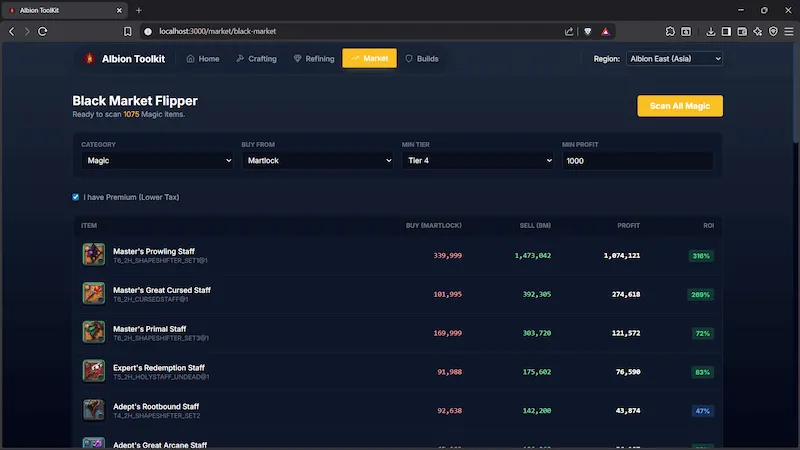Click profit value 43,874
Viewport: 800px width, 450px height.
(628, 411)
